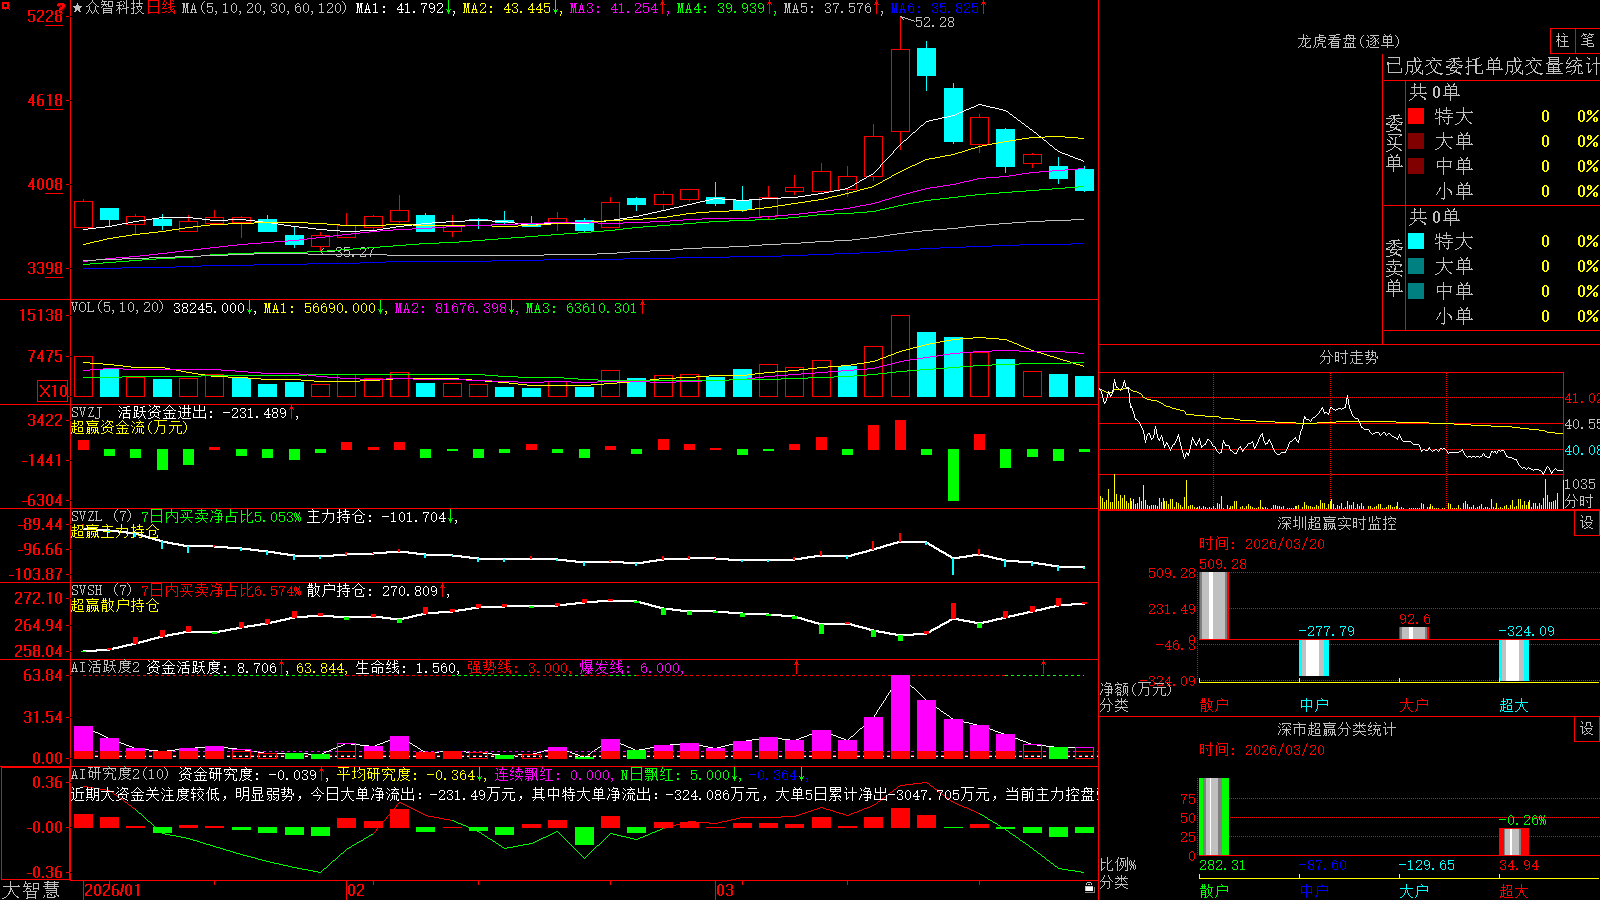The height and width of the screenshot is (900, 1600).
Task: Click the 散户 ratio value 282.31
Action: click(x=1222, y=865)
